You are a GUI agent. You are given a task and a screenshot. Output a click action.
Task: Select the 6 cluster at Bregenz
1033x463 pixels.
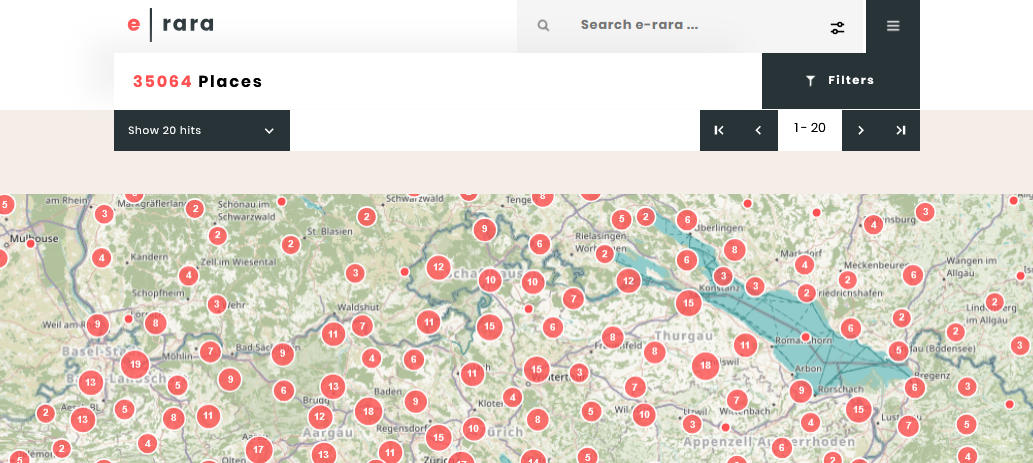click(x=914, y=387)
